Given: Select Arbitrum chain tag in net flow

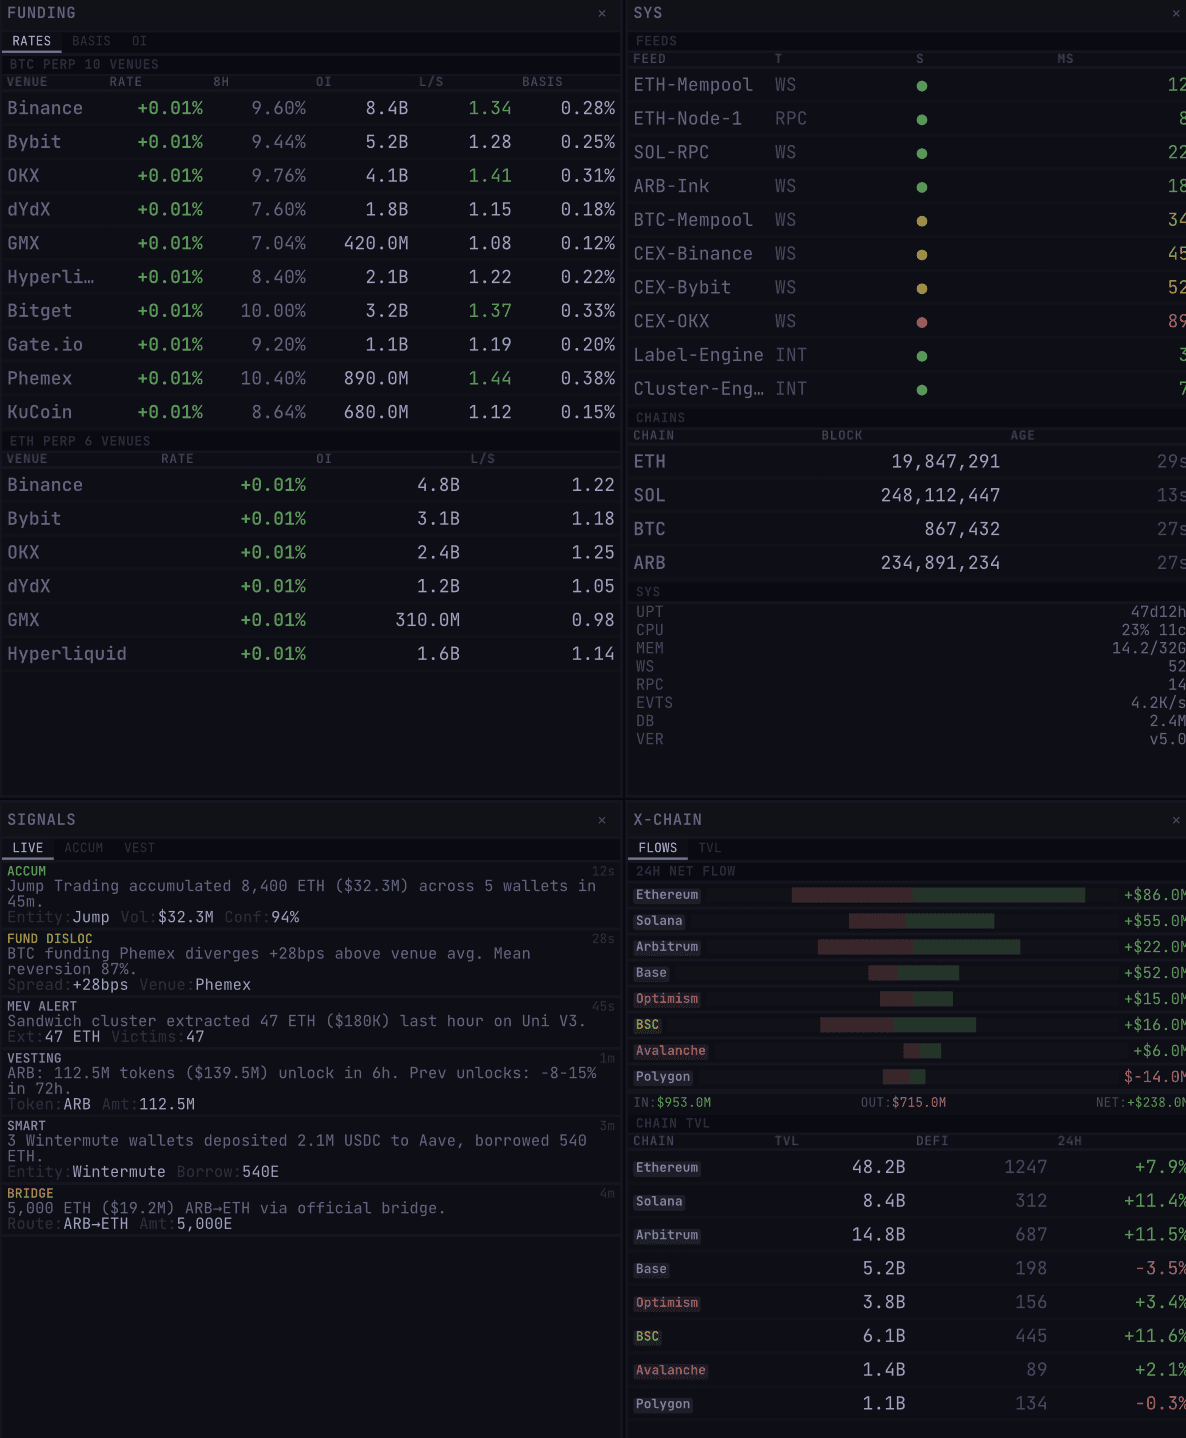Looking at the screenshot, I should (x=667, y=947).
